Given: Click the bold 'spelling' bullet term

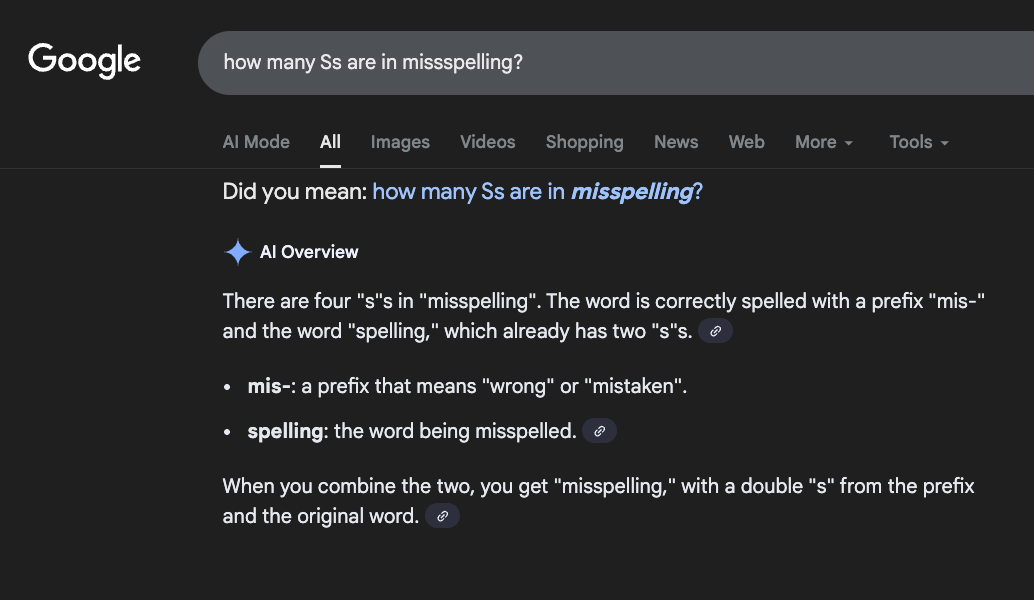Looking at the screenshot, I should [285, 431].
